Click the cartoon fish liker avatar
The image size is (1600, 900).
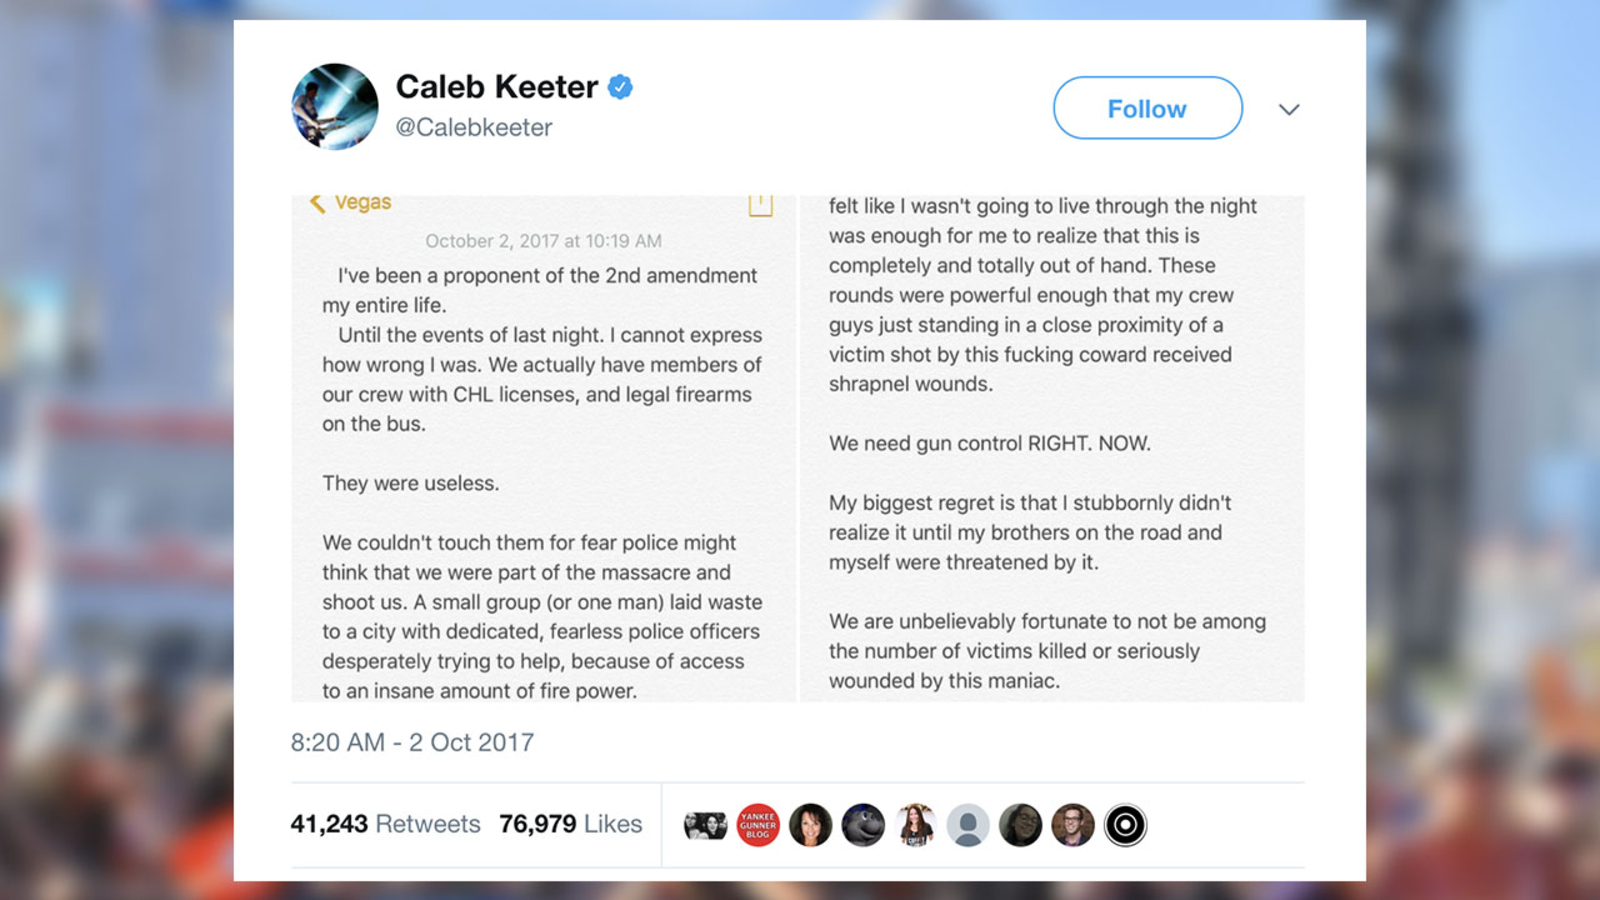tap(863, 824)
